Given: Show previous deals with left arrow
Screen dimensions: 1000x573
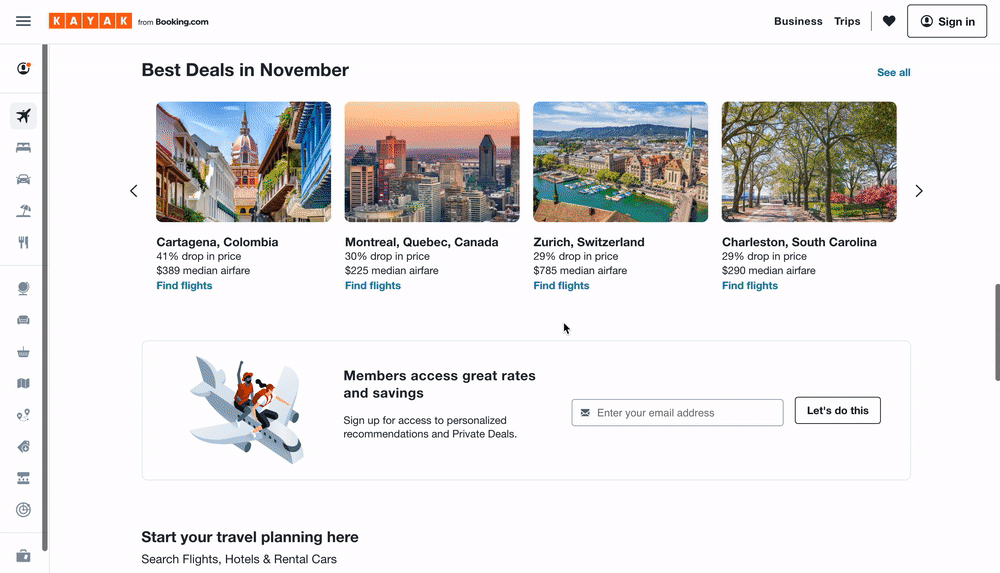Looking at the screenshot, I should [134, 191].
